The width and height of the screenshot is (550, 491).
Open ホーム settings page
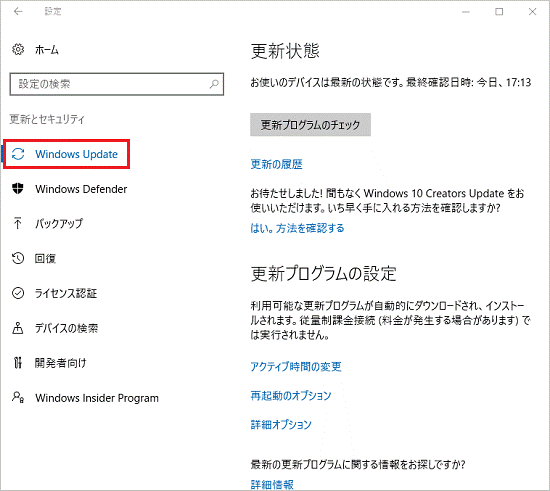point(47,50)
